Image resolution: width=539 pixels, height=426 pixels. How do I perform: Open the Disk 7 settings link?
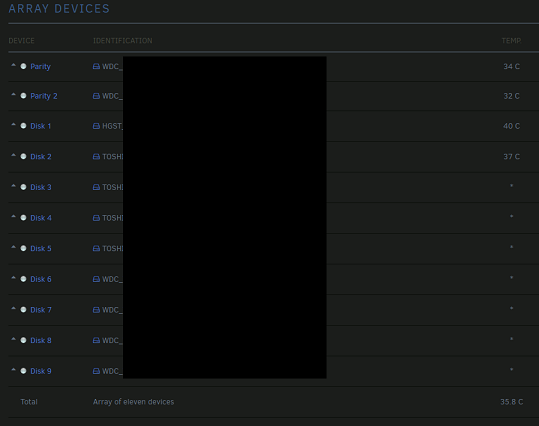41,310
